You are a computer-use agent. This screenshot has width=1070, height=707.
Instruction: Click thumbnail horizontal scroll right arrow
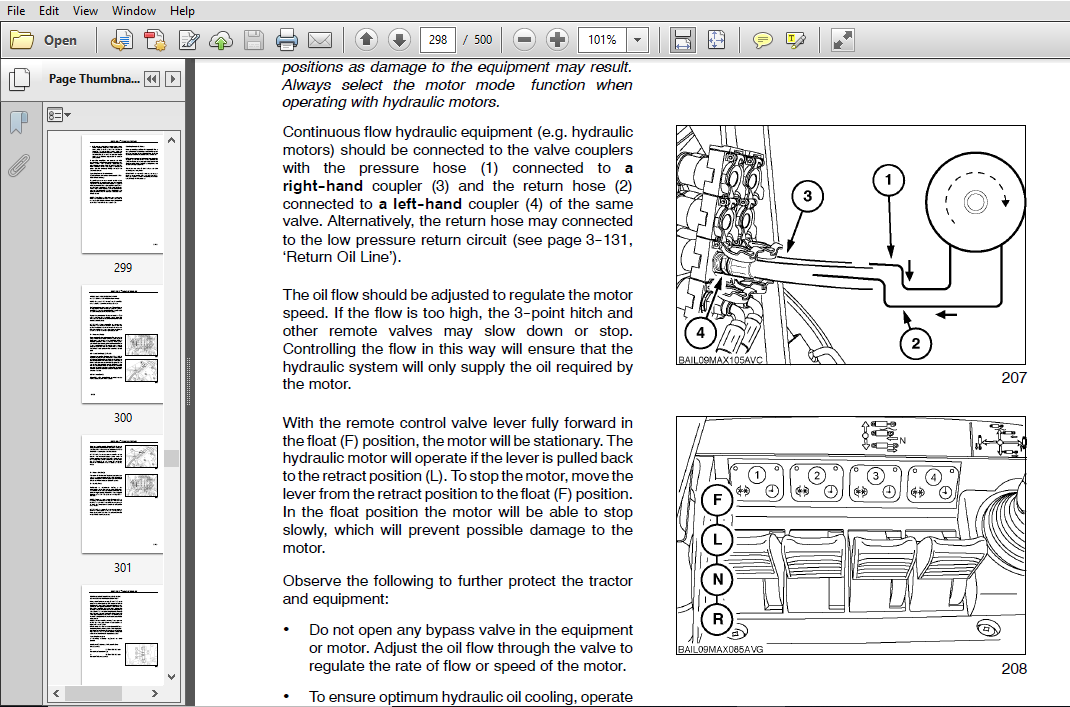(x=155, y=693)
